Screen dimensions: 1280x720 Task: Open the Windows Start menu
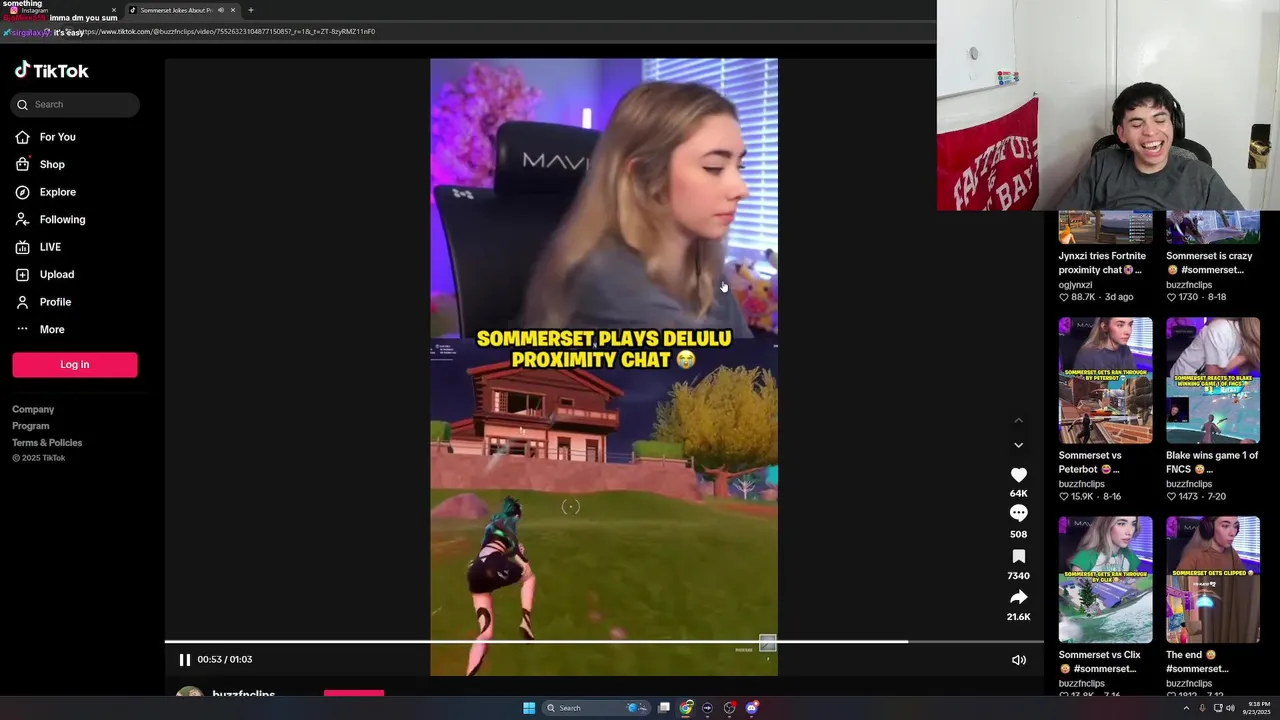pos(529,708)
